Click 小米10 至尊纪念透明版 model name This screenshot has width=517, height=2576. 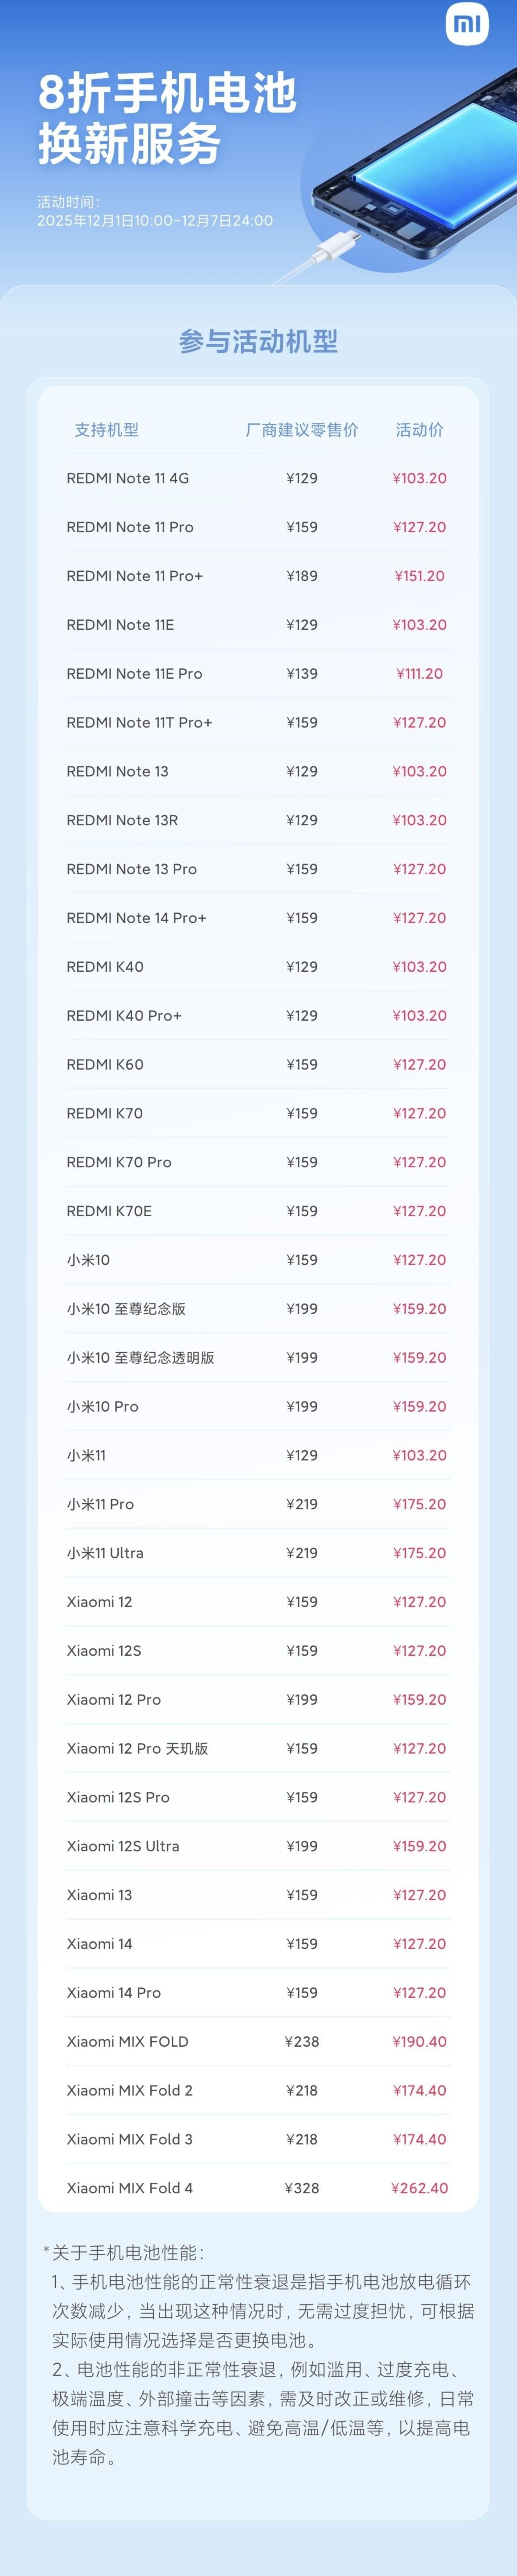pyautogui.click(x=140, y=1358)
